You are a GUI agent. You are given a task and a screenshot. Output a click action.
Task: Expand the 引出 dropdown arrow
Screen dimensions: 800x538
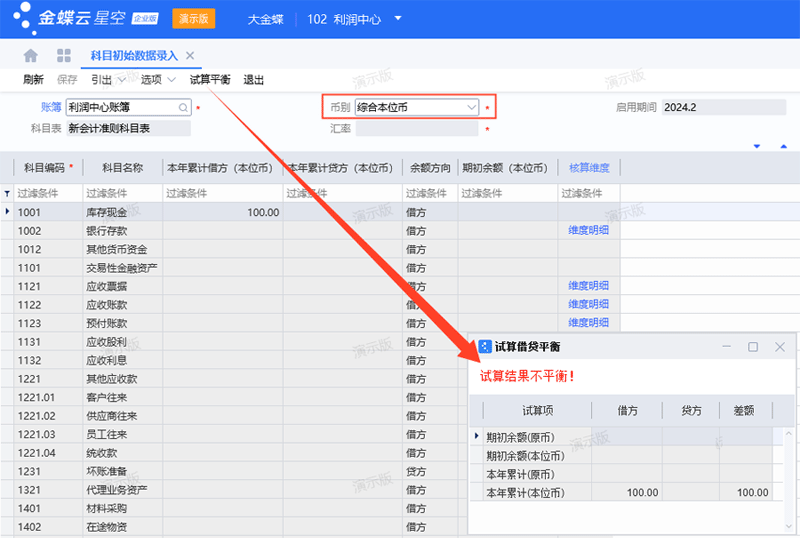coord(121,80)
